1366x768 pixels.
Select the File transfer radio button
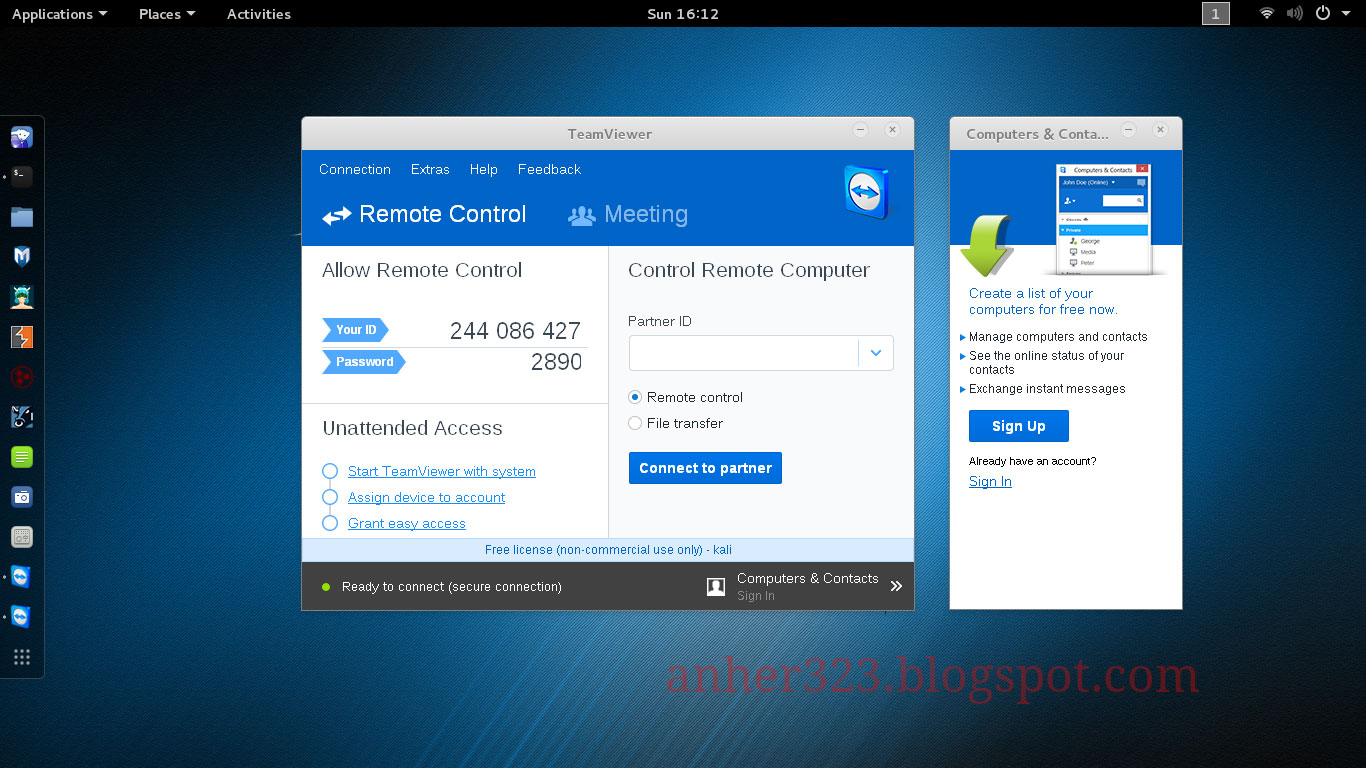point(635,423)
